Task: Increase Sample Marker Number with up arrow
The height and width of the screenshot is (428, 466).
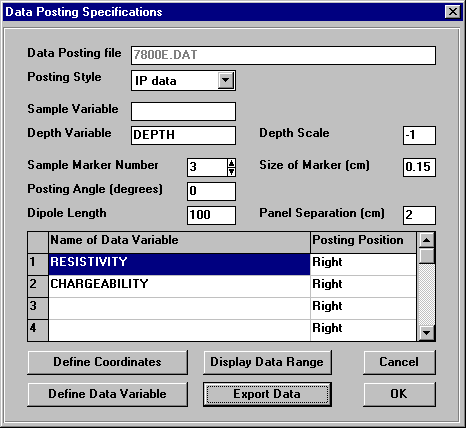Action: pos(231,163)
